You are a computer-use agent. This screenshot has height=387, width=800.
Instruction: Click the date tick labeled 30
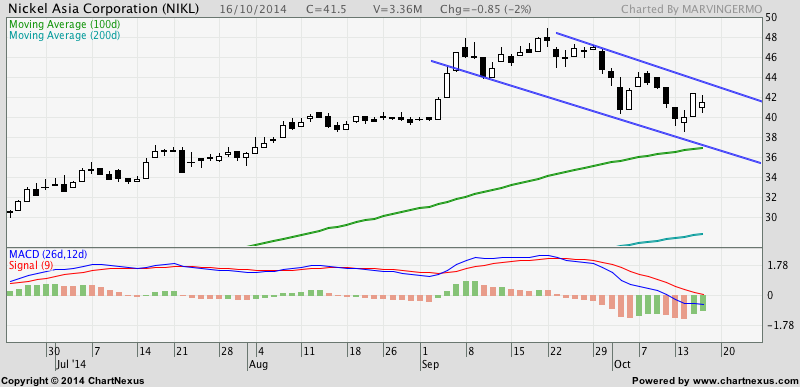(55, 351)
